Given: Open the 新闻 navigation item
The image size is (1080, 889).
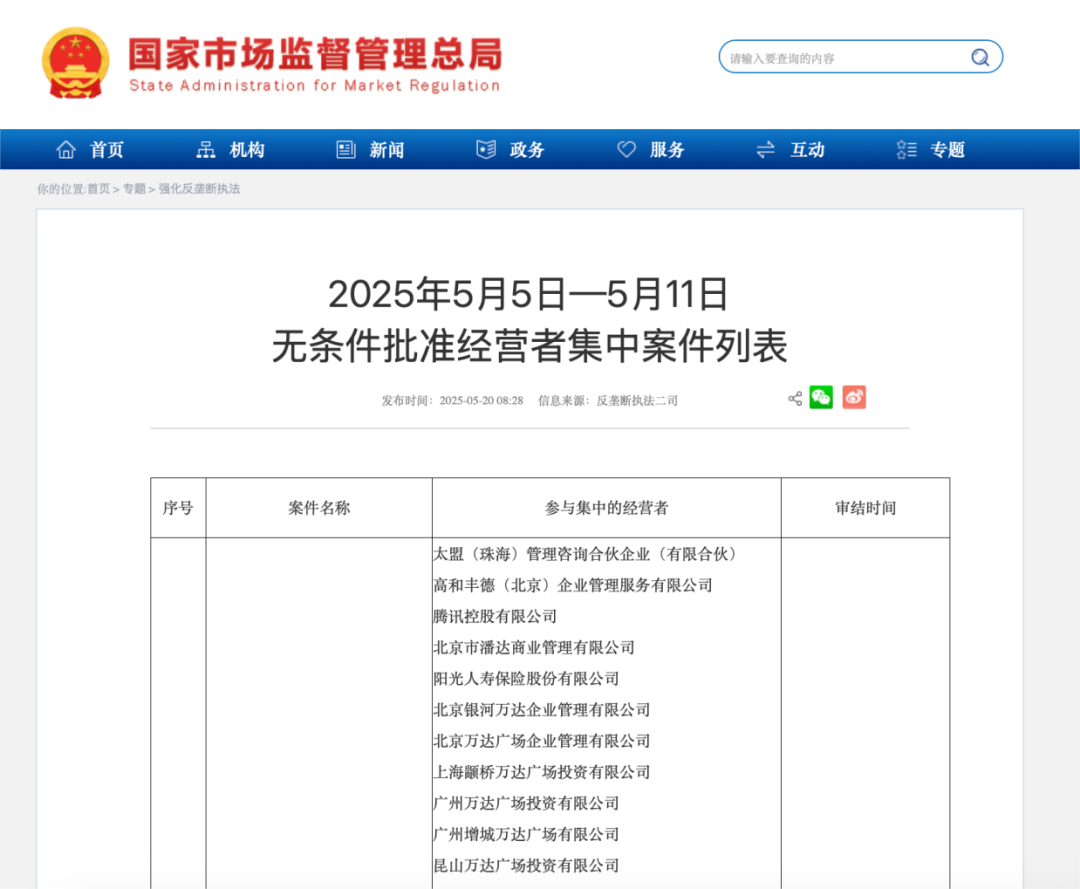Looking at the screenshot, I should (387, 149).
